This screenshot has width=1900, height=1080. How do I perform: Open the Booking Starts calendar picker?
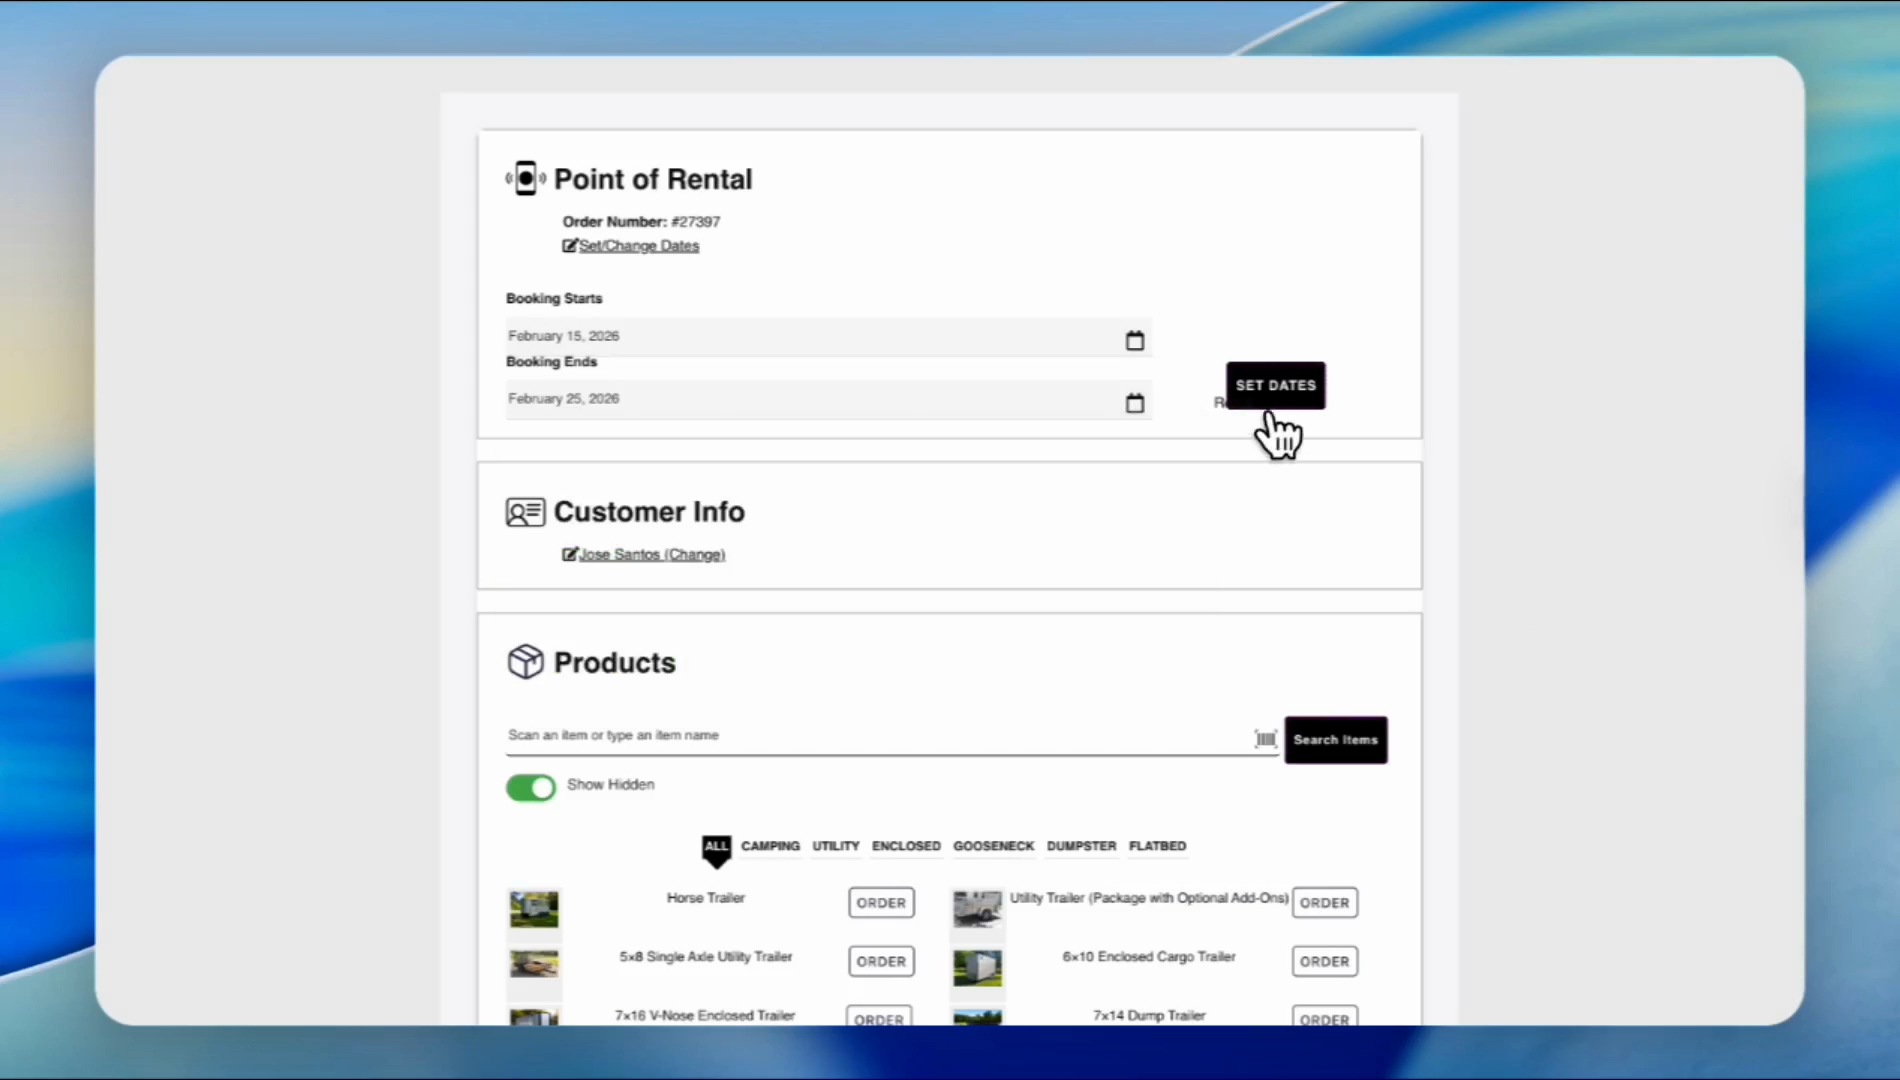point(1134,341)
